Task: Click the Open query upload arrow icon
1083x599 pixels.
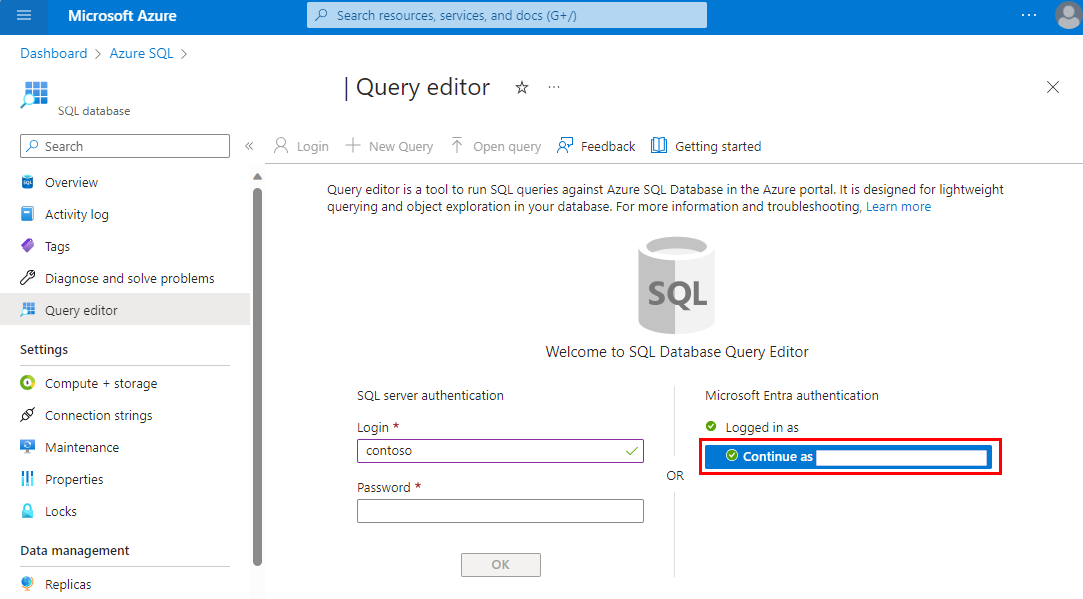Action: [457, 145]
